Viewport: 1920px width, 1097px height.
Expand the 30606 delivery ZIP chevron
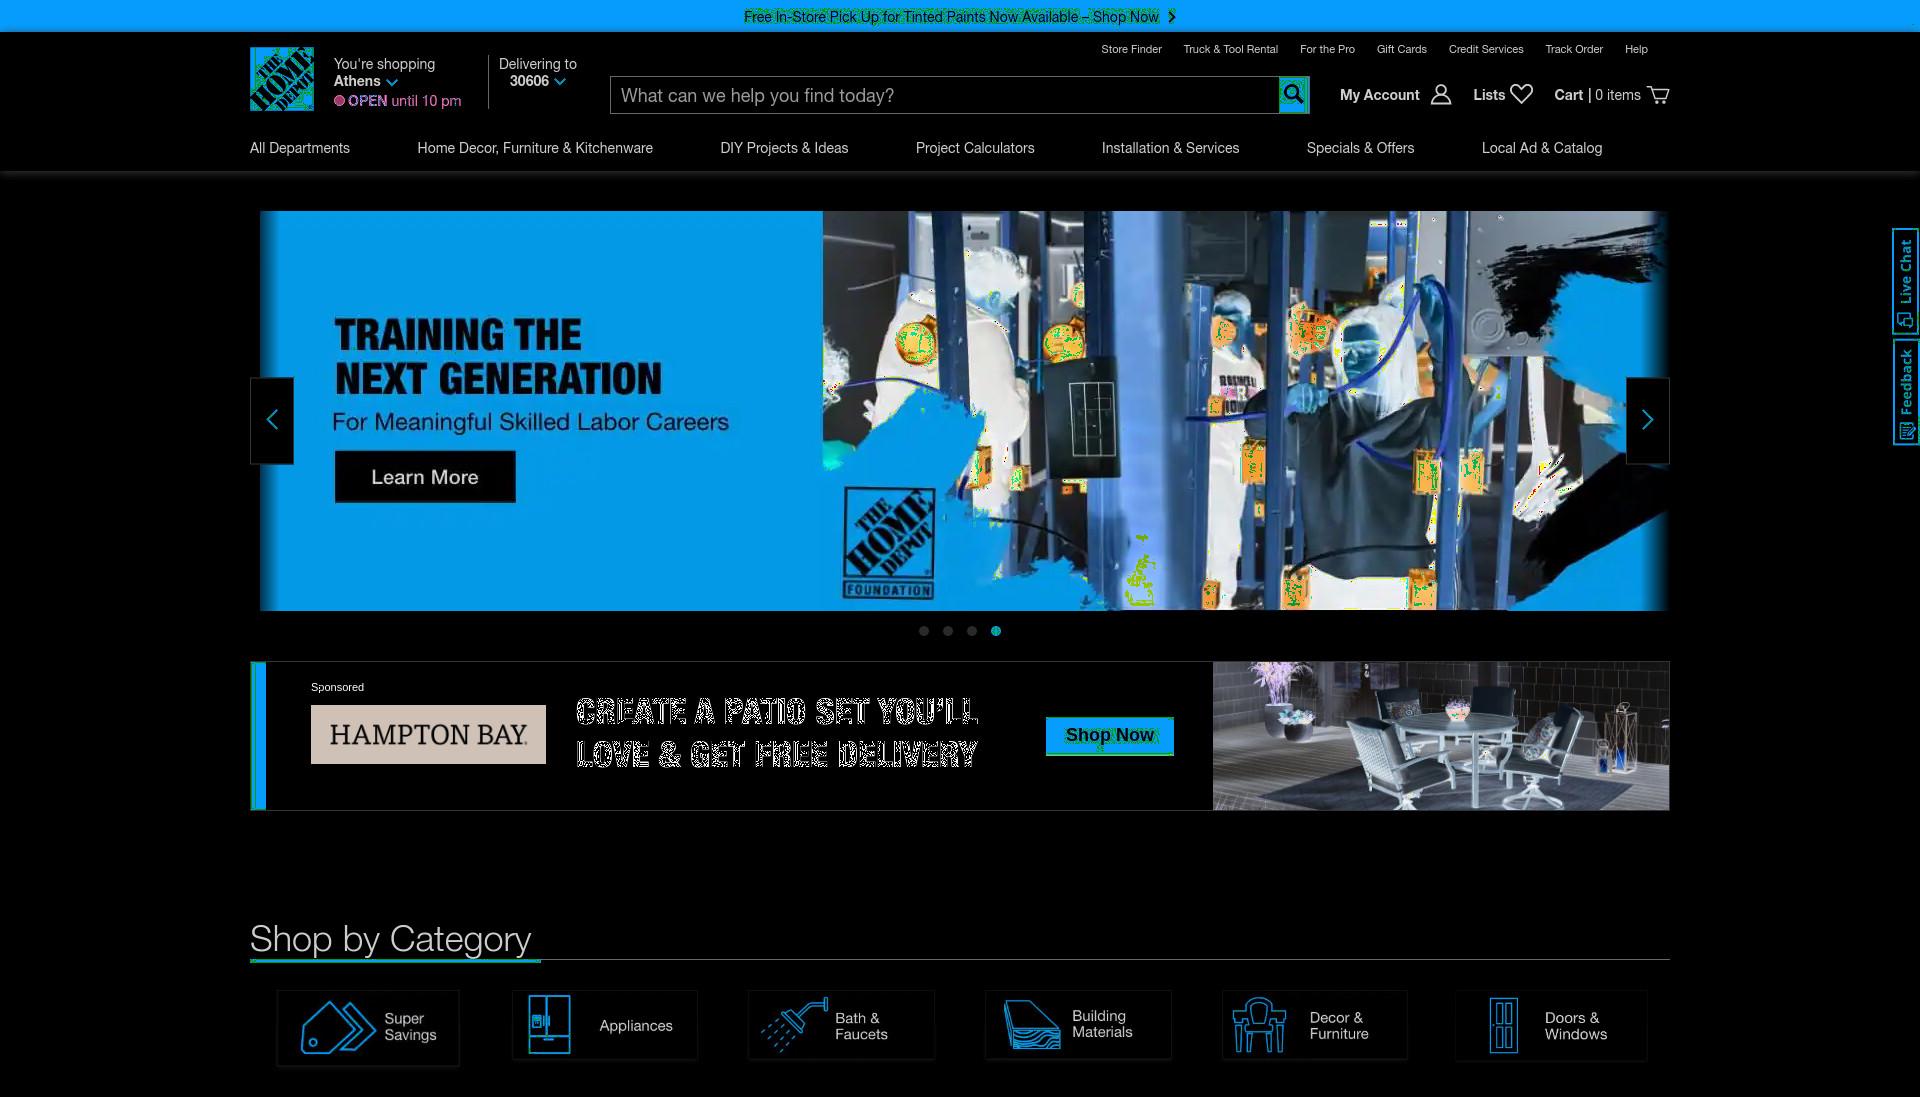[560, 82]
